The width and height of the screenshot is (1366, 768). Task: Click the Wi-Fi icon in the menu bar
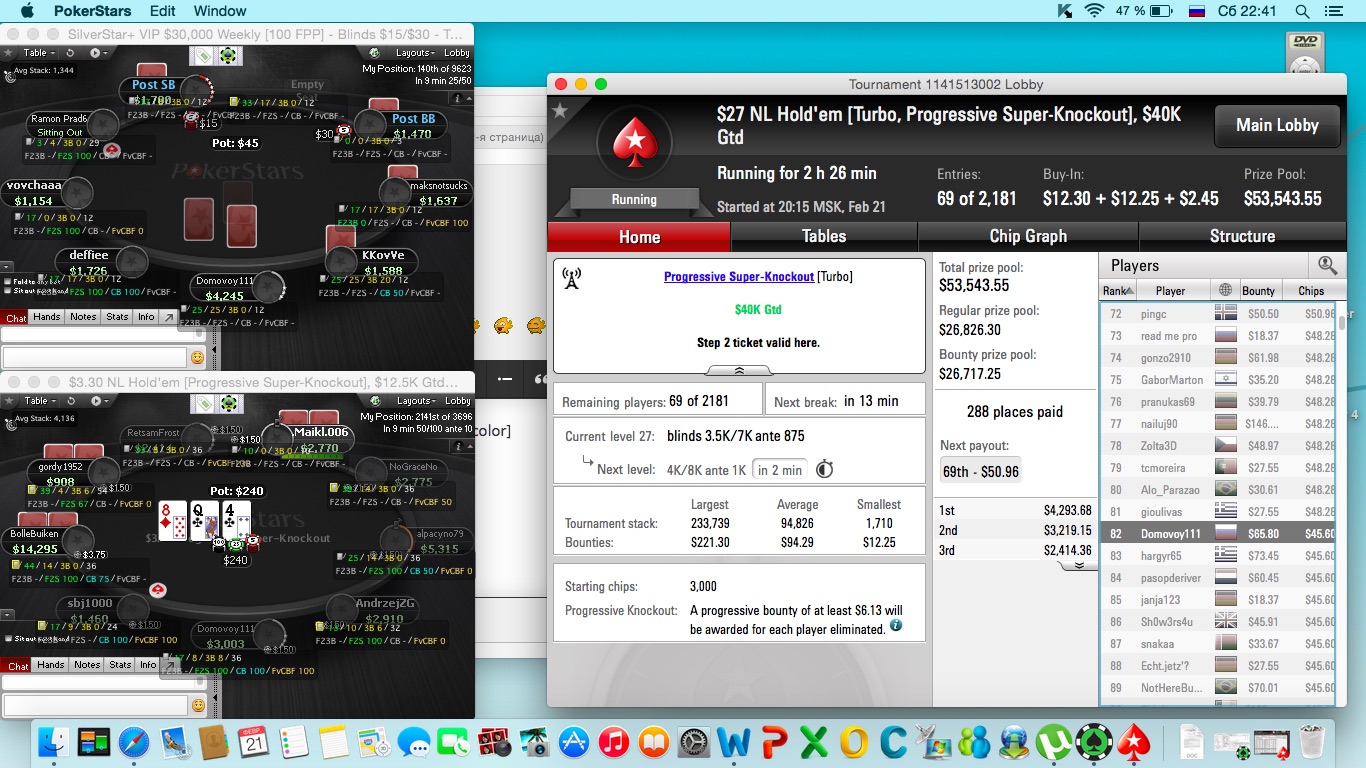(x=1094, y=11)
